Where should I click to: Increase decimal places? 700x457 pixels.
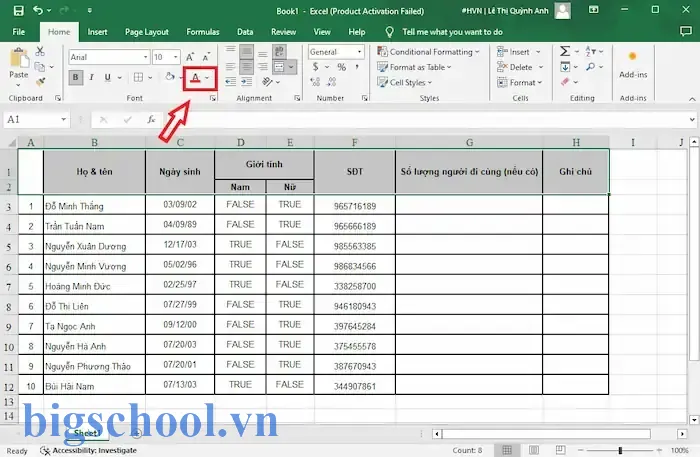tap(316, 82)
